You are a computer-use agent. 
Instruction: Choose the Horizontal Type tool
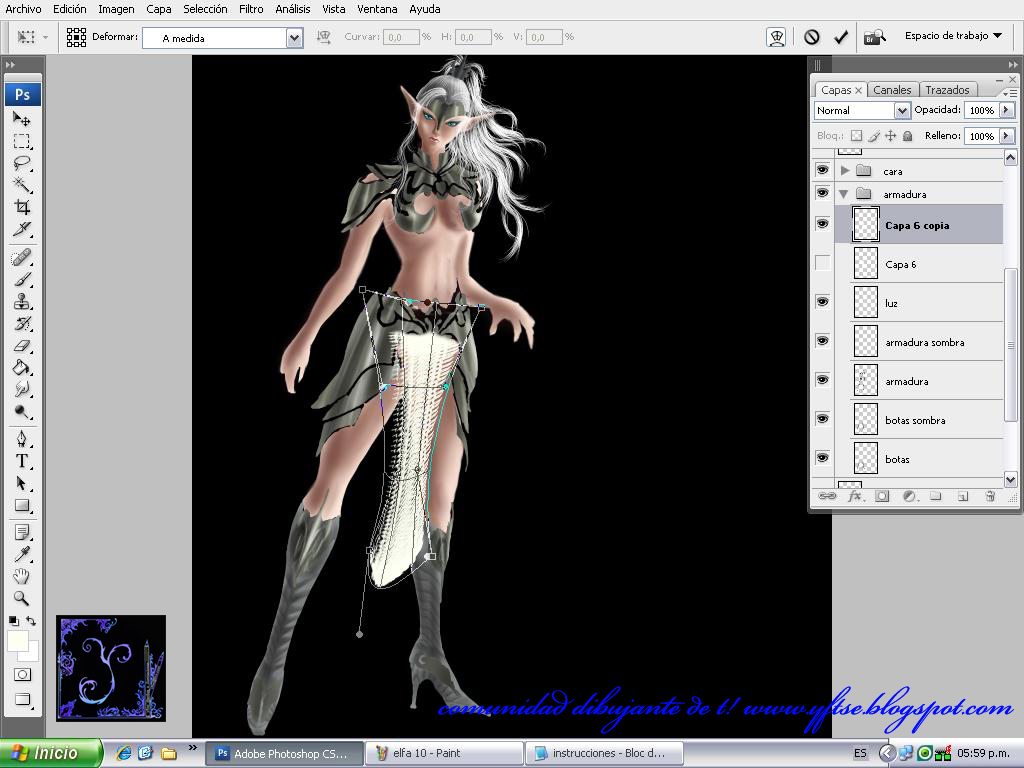coord(22,461)
